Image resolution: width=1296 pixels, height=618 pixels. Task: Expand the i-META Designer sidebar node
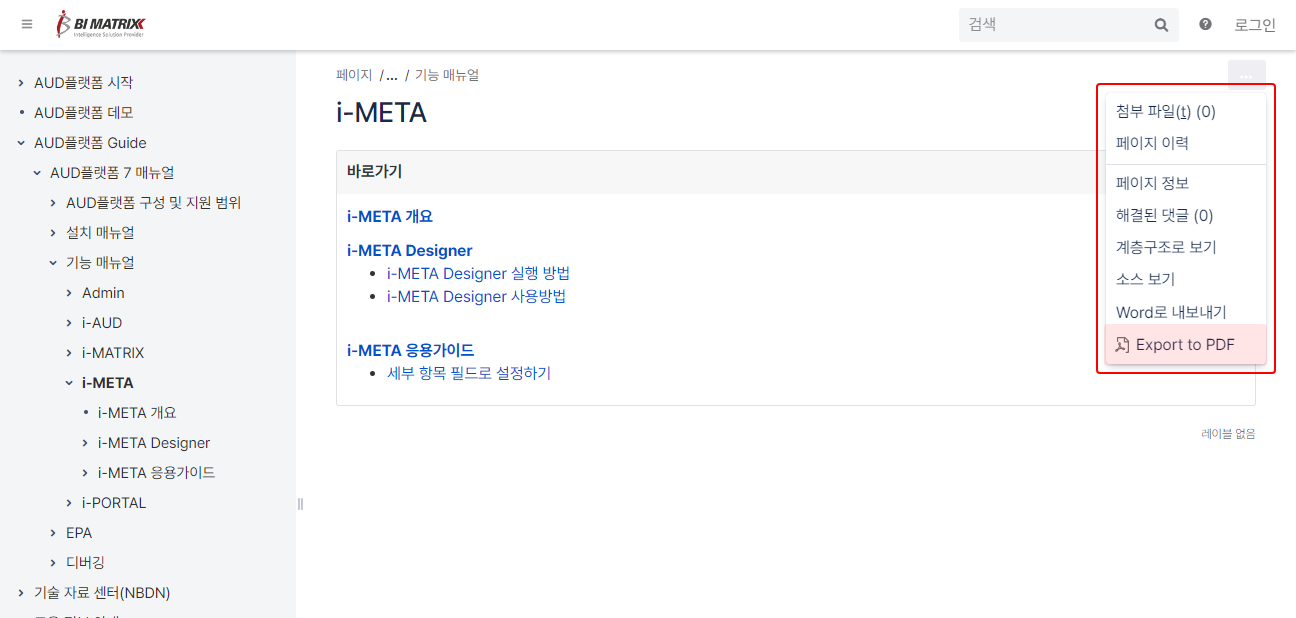click(85, 443)
